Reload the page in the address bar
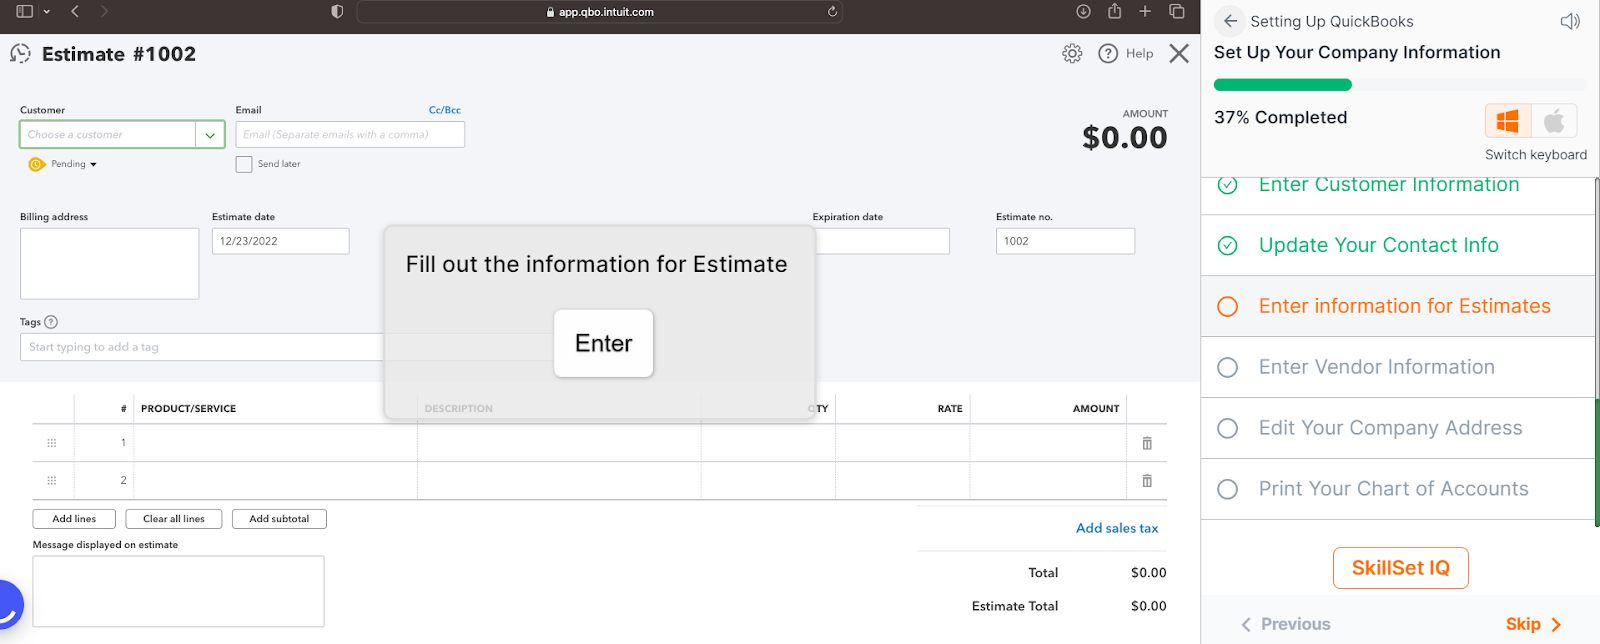The width and height of the screenshot is (1600, 644). 832,12
